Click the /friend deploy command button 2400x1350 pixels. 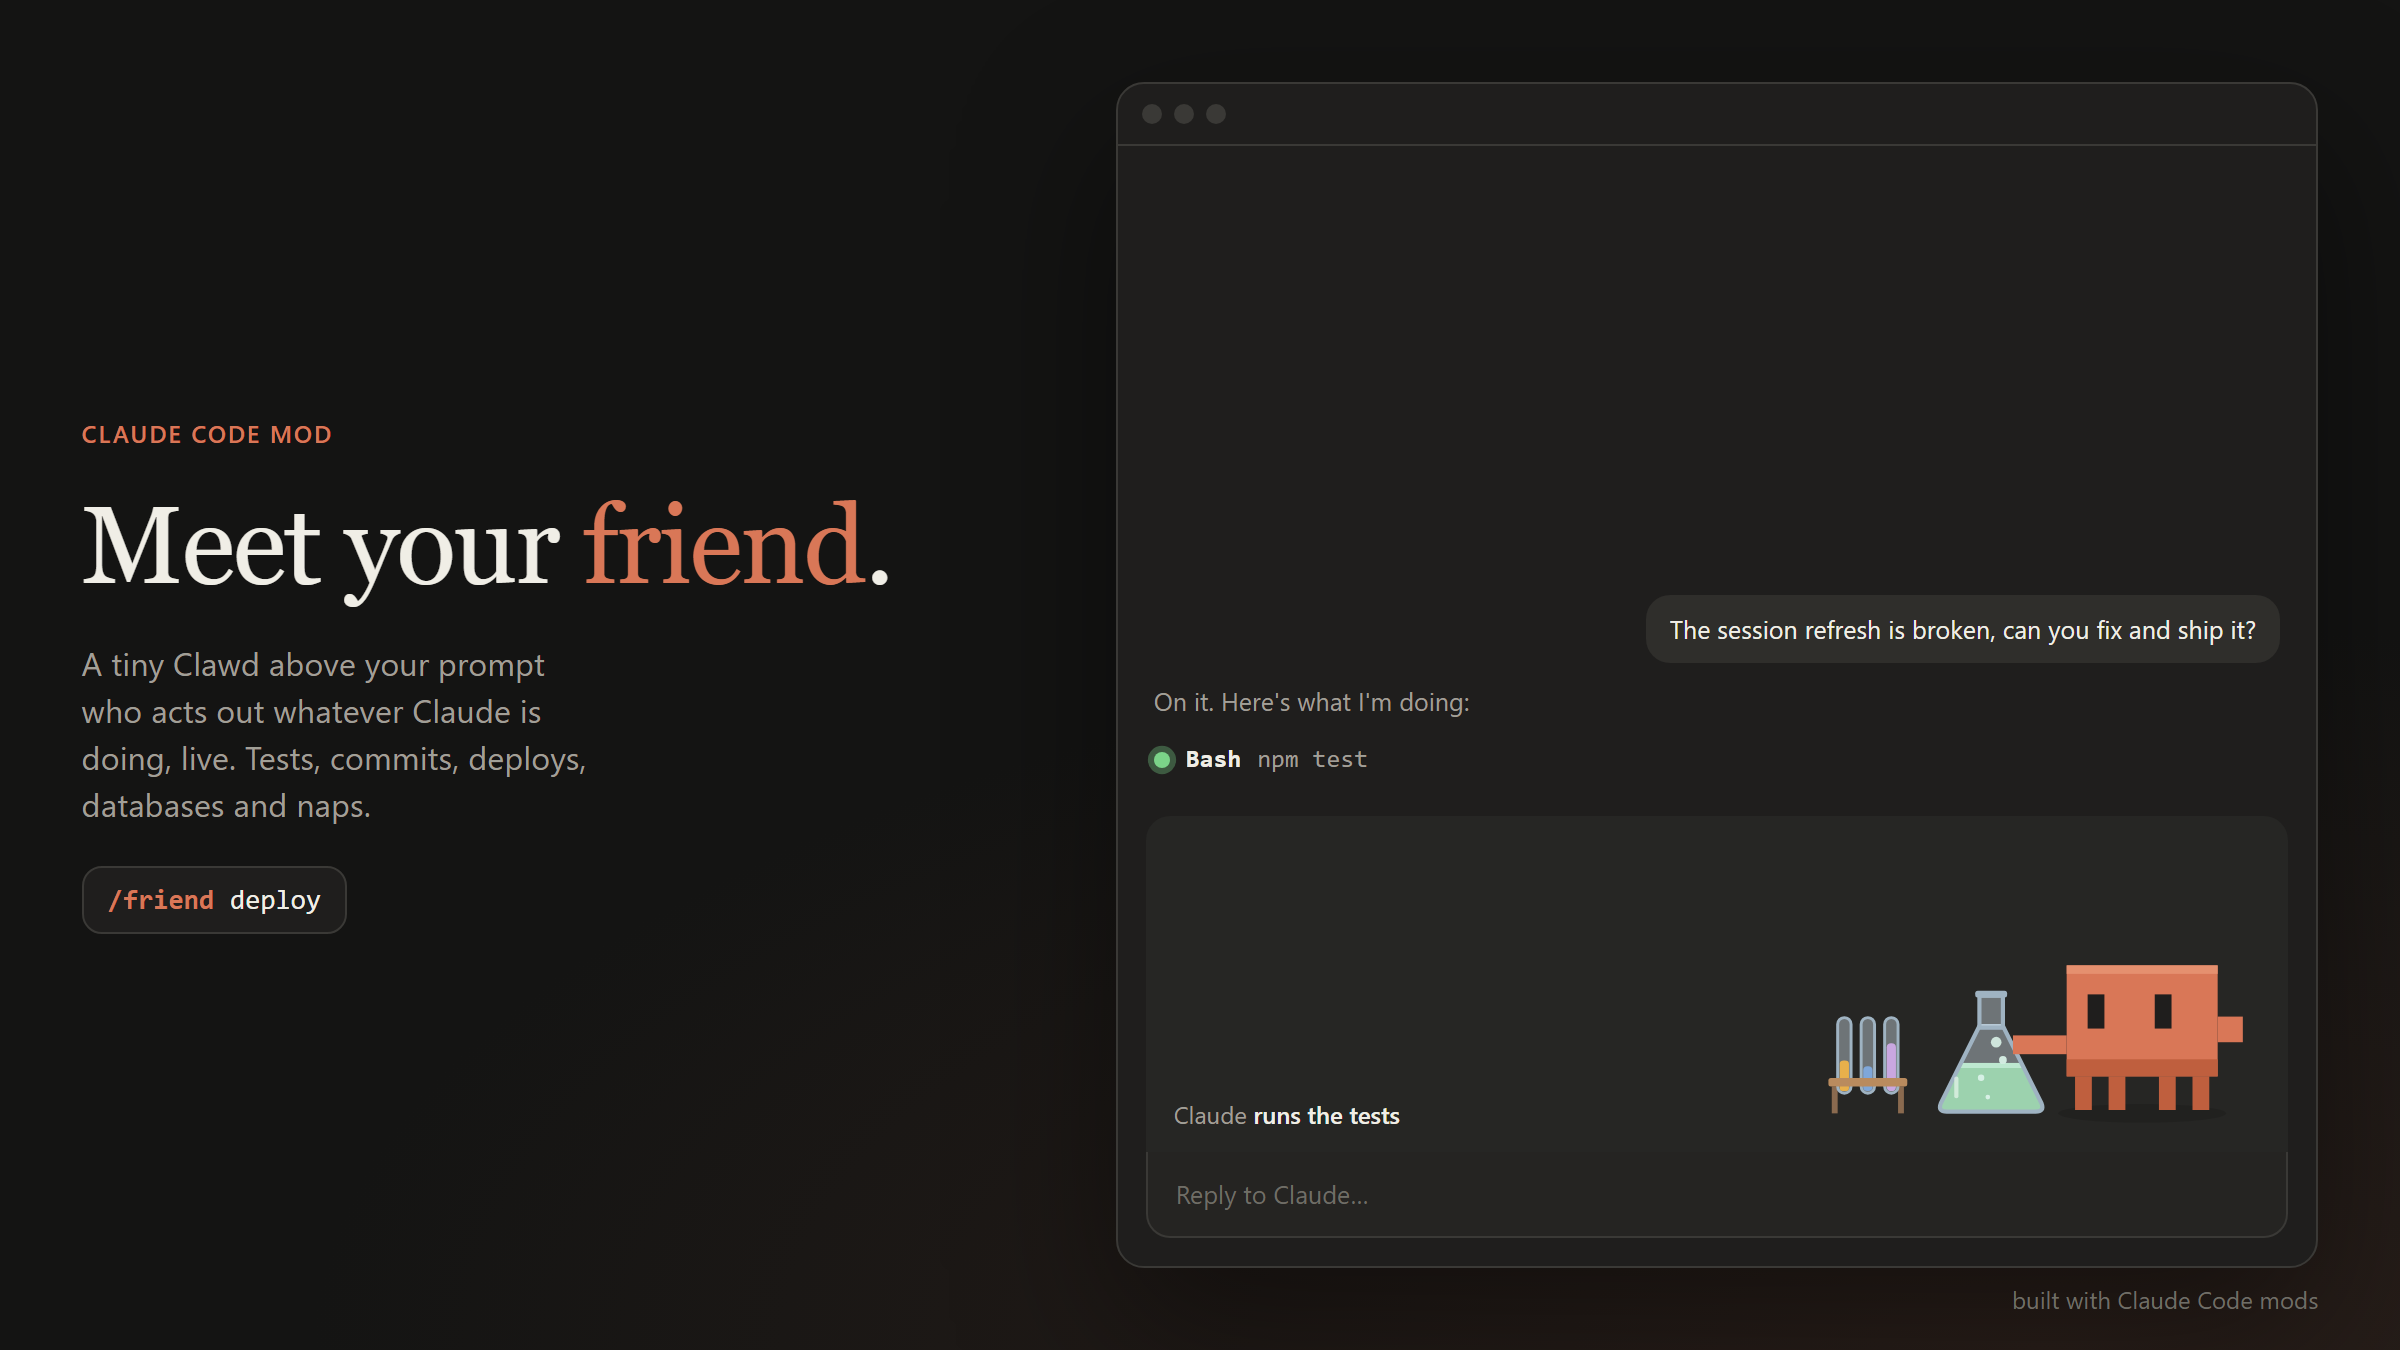pyautogui.click(x=214, y=900)
